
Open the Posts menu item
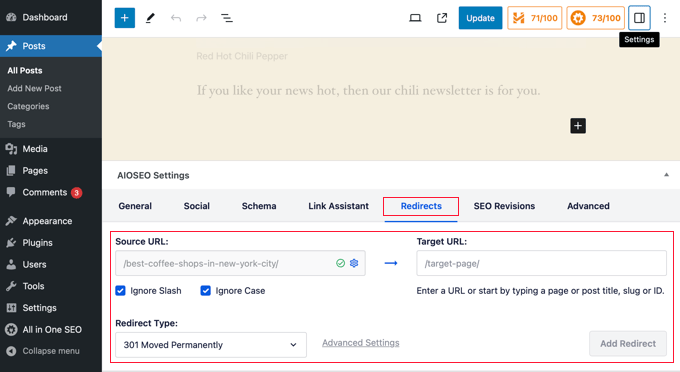(51, 46)
